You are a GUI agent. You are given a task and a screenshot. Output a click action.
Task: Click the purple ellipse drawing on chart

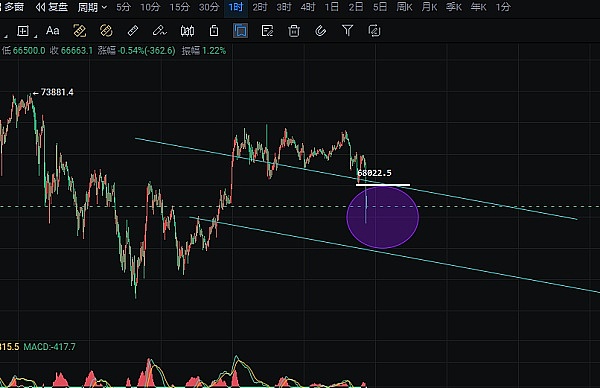coord(383,217)
